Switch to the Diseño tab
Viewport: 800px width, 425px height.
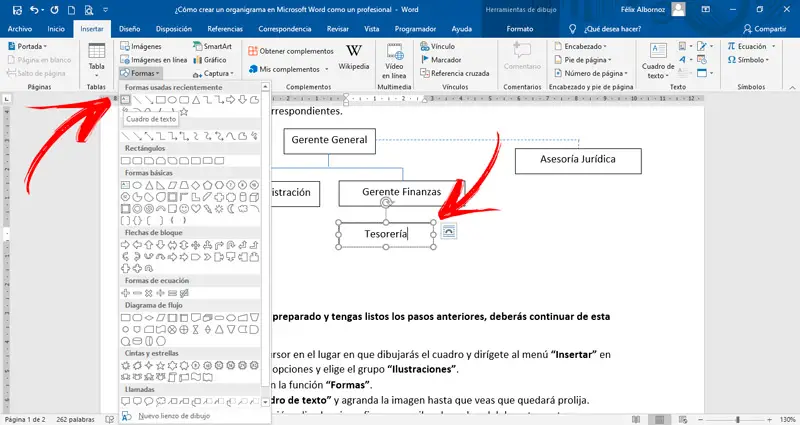click(130, 29)
